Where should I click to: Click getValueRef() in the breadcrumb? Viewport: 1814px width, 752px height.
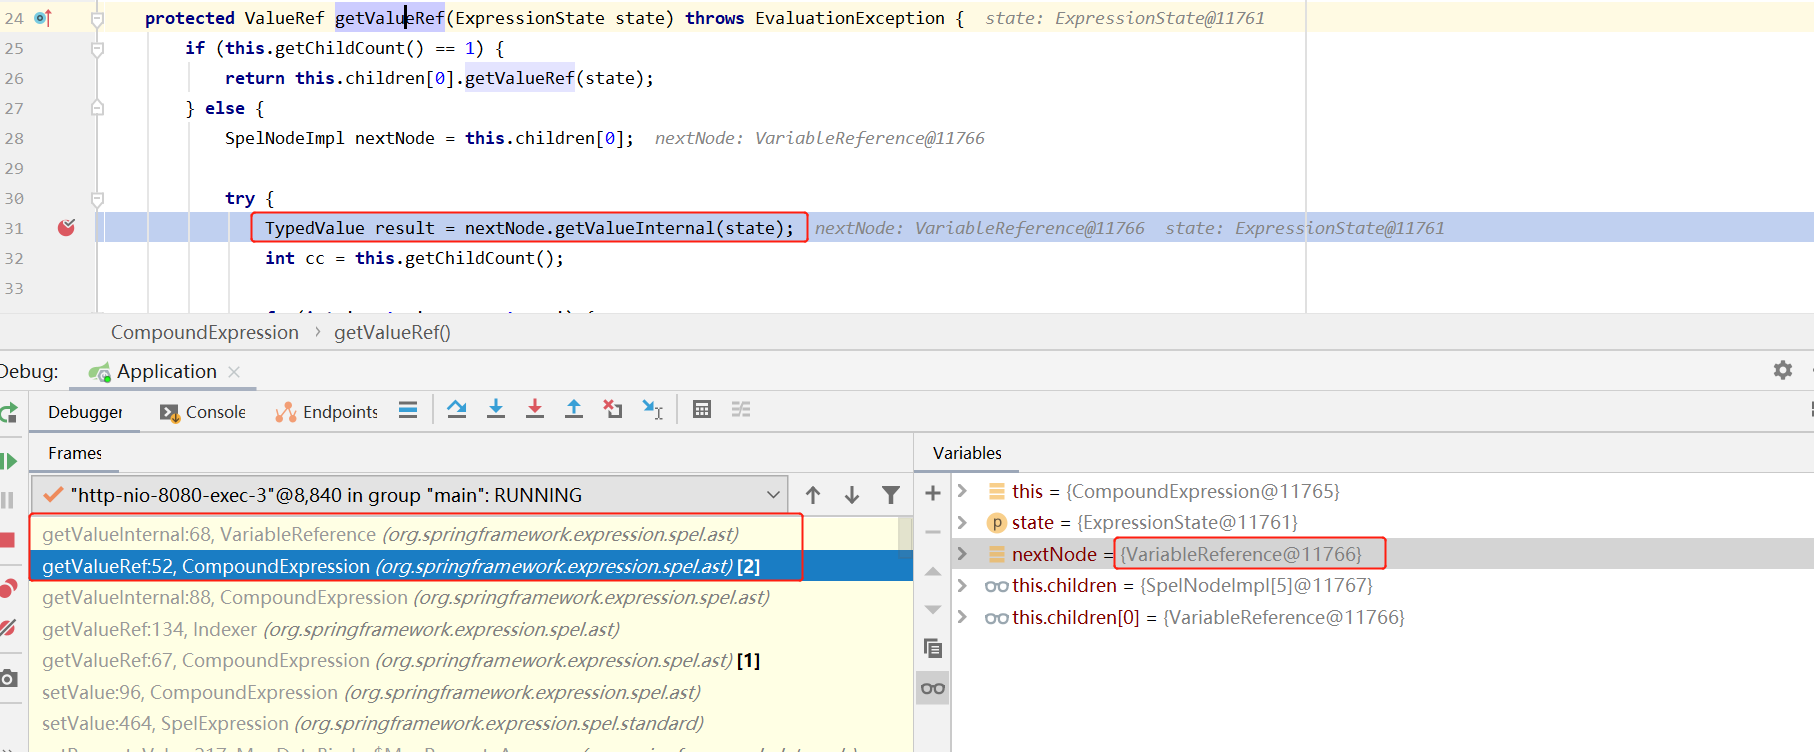(x=392, y=332)
